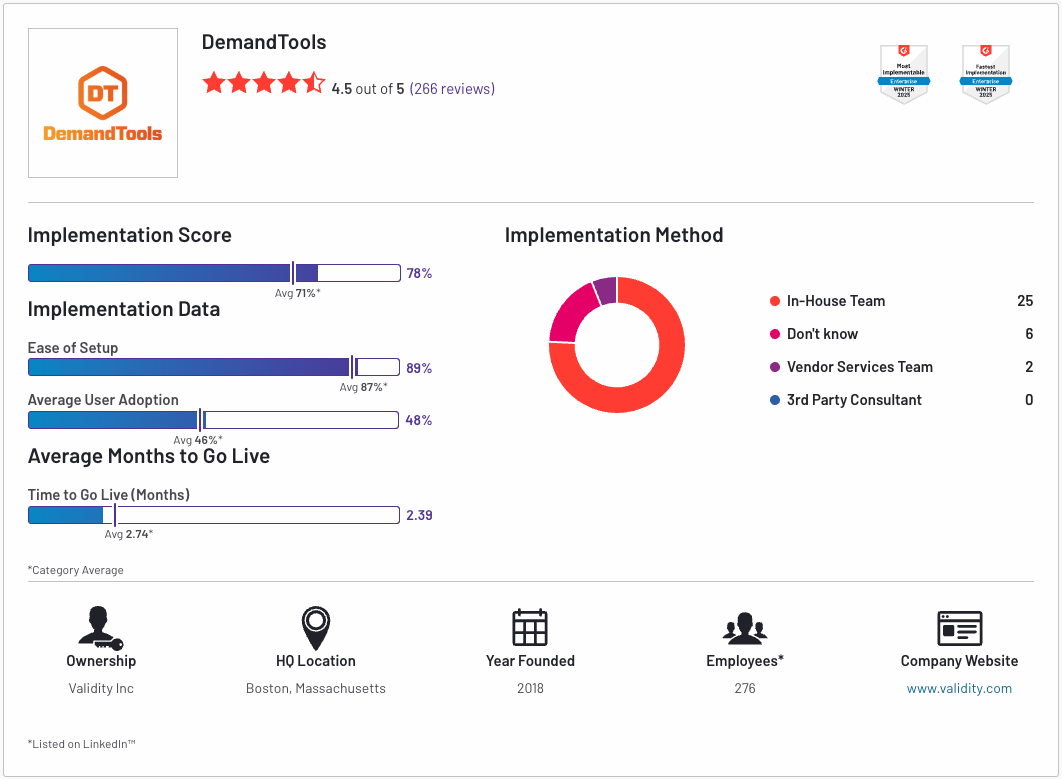Click the 48% User Adoption value
This screenshot has height=779, width=1062.
[419, 420]
